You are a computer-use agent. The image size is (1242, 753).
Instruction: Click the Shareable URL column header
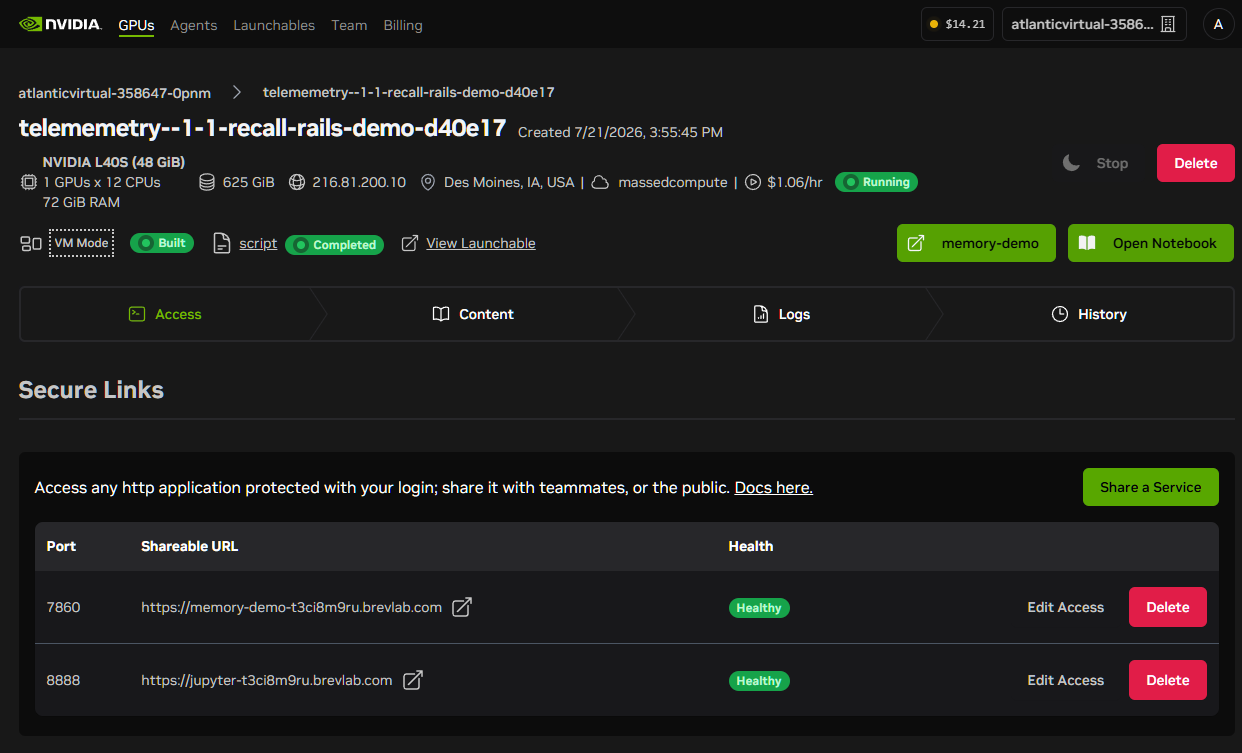190,546
